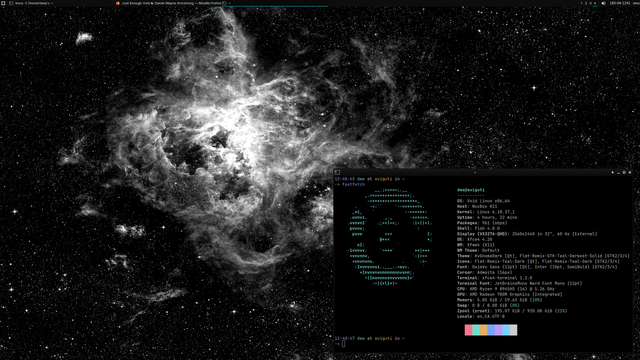Click the 'Terminal Font: JetBrainsMono' line

coord(519,283)
